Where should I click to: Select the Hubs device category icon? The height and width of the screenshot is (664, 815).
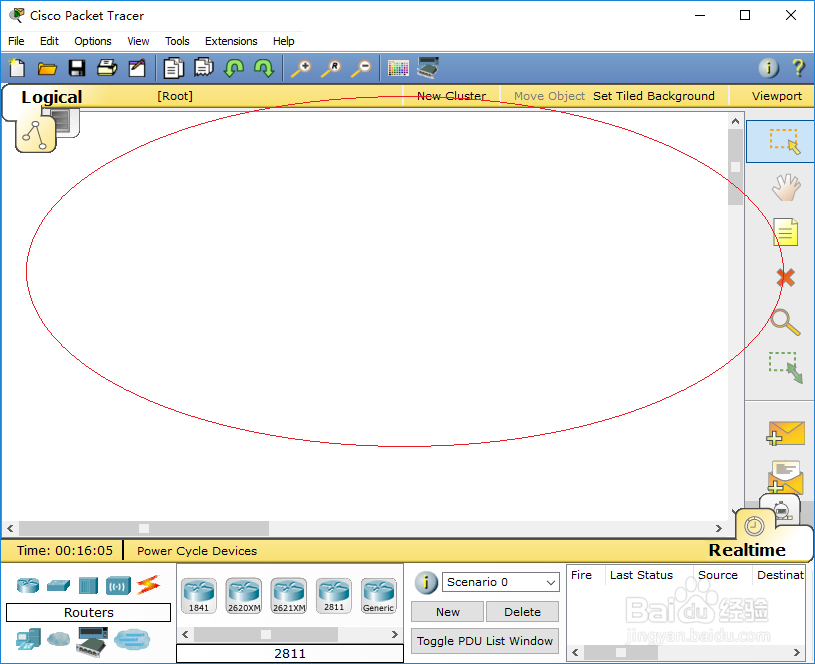tap(88, 585)
